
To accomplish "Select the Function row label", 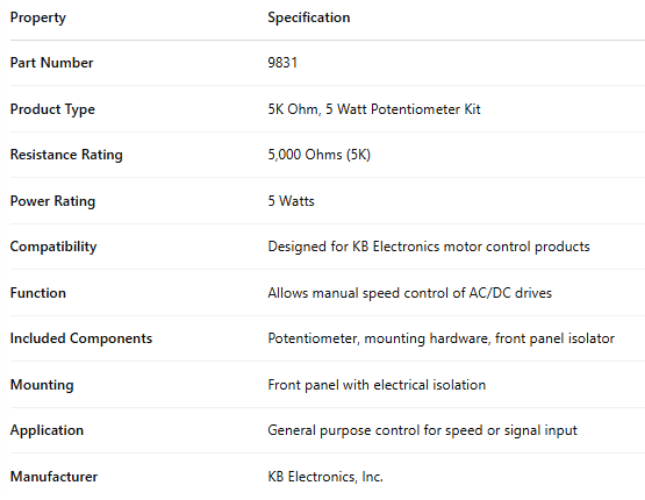I will pos(38,293).
